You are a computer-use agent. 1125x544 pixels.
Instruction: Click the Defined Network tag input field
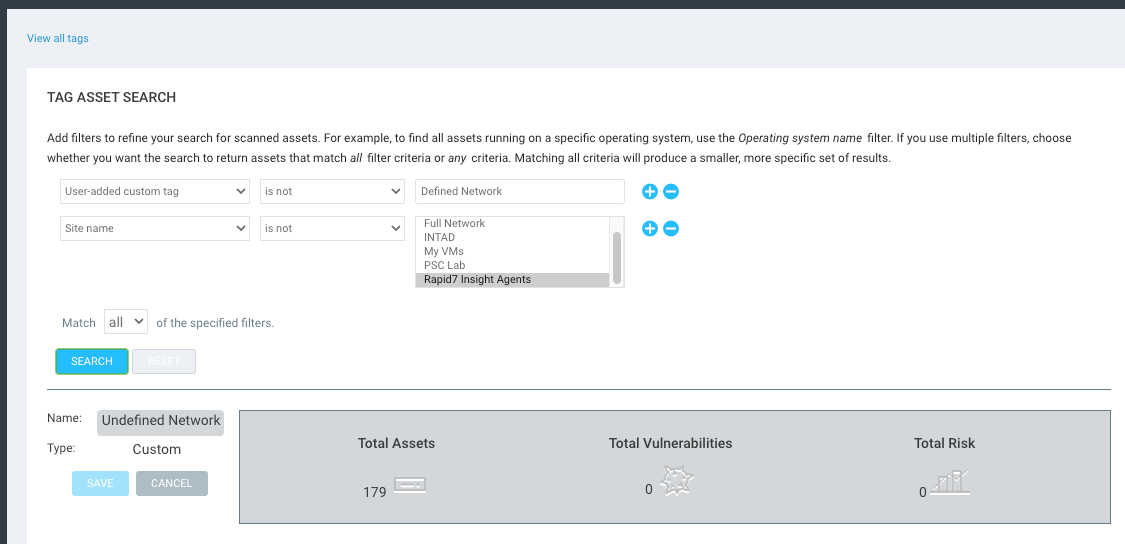pyautogui.click(x=519, y=191)
